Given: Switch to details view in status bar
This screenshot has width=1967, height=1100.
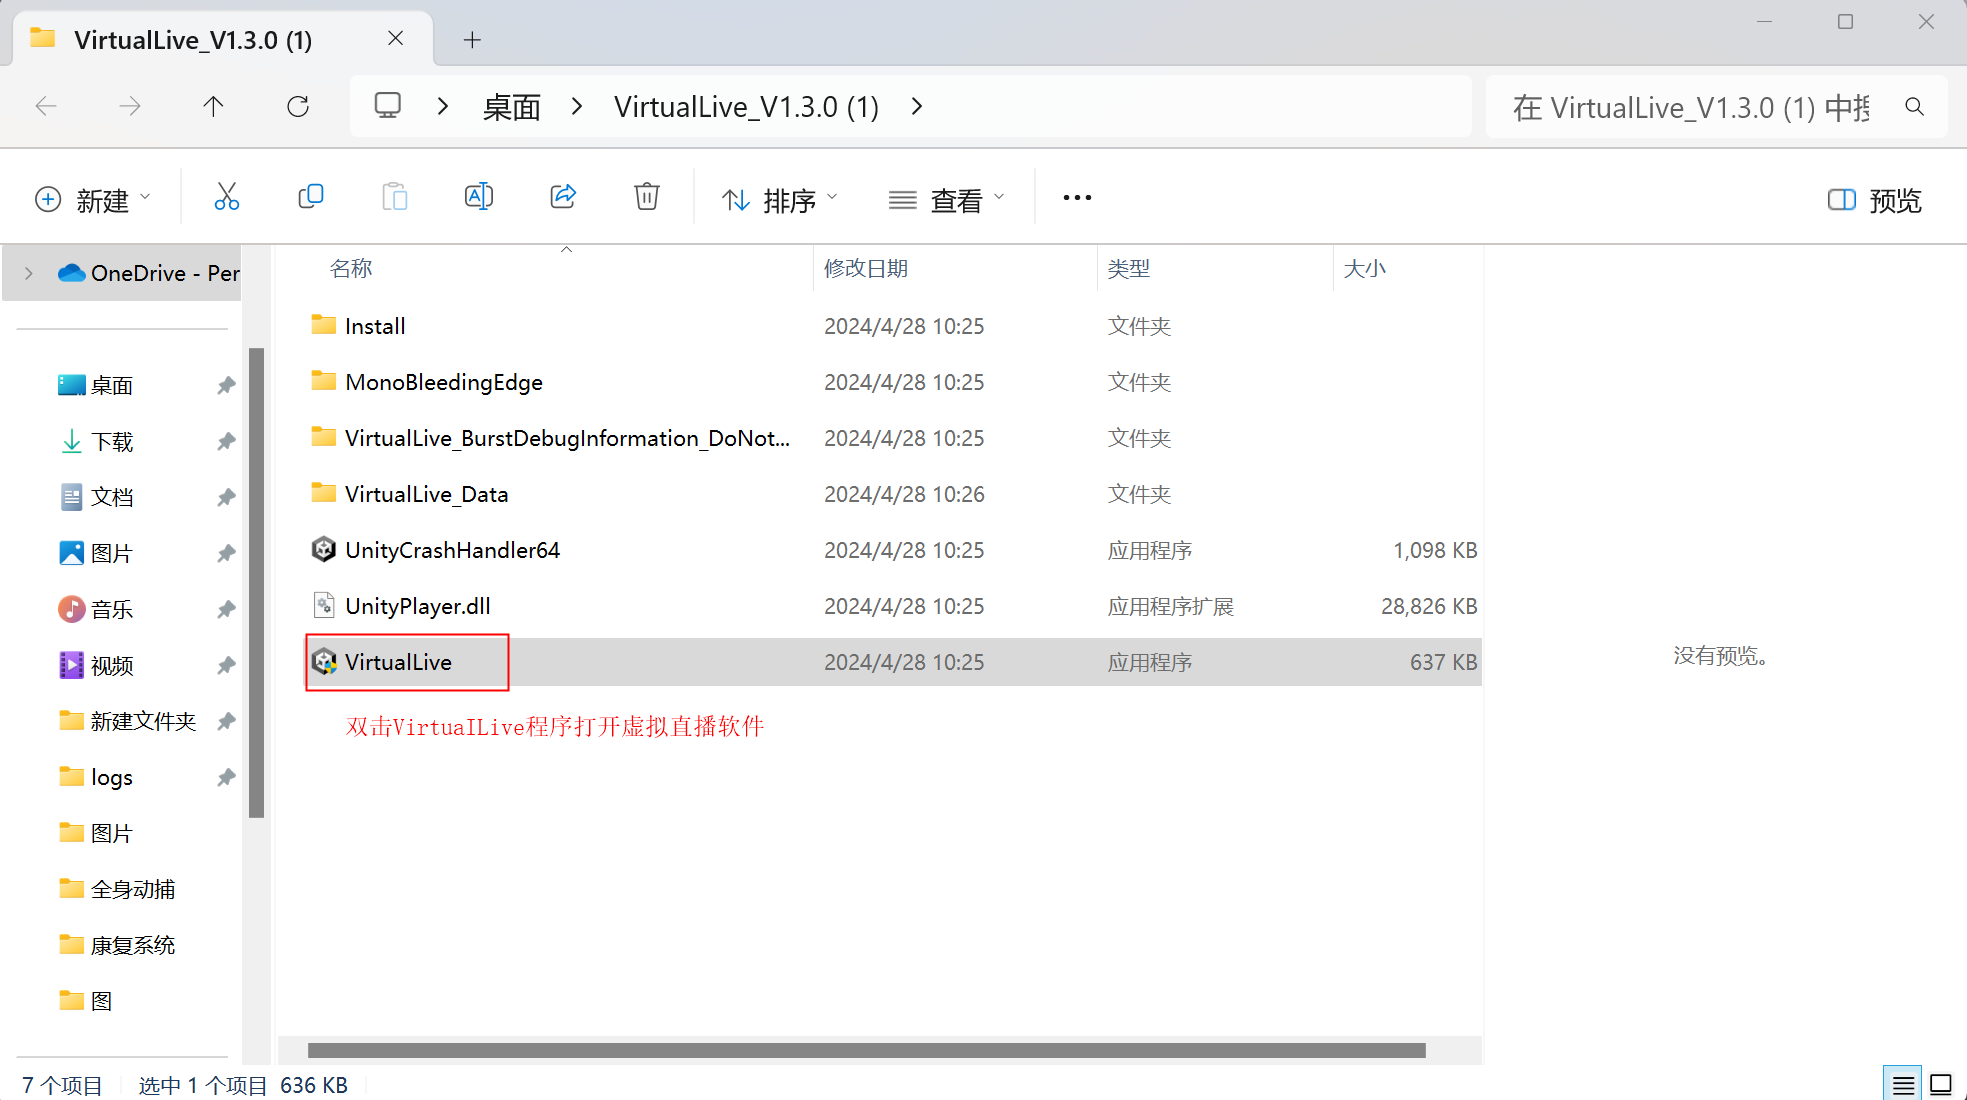Looking at the screenshot, I should point(1903,1084).
